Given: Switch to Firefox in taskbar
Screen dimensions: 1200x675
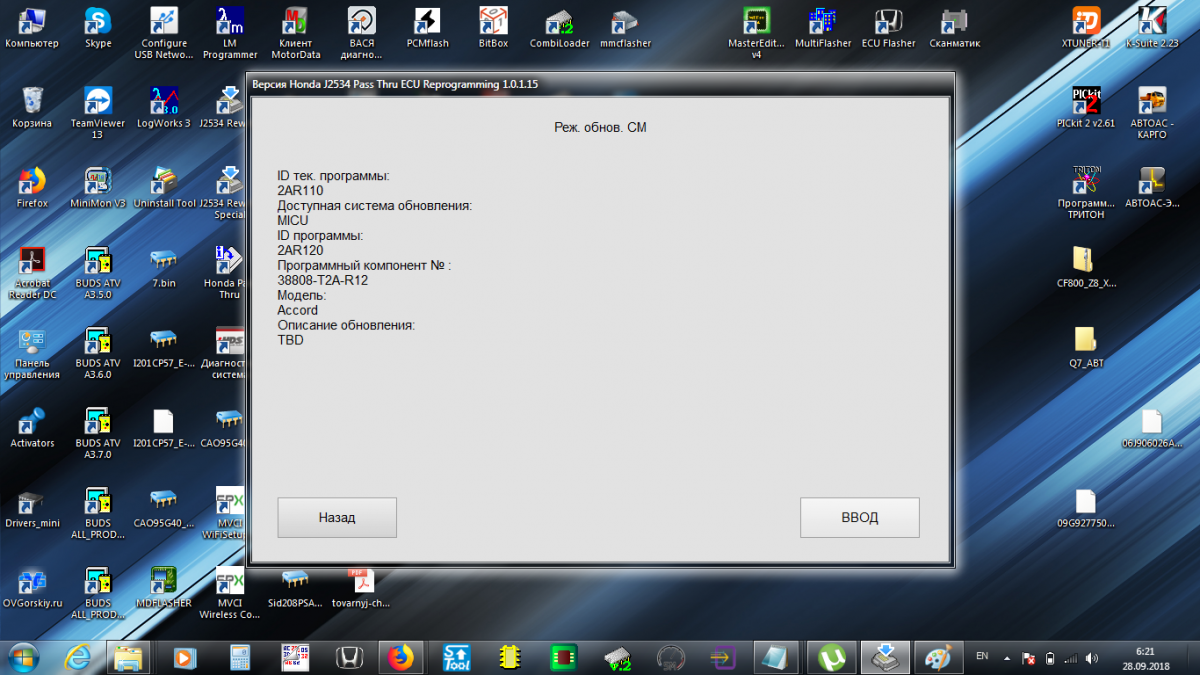Looking at the screenshot, I should click(x=401, y=657).
